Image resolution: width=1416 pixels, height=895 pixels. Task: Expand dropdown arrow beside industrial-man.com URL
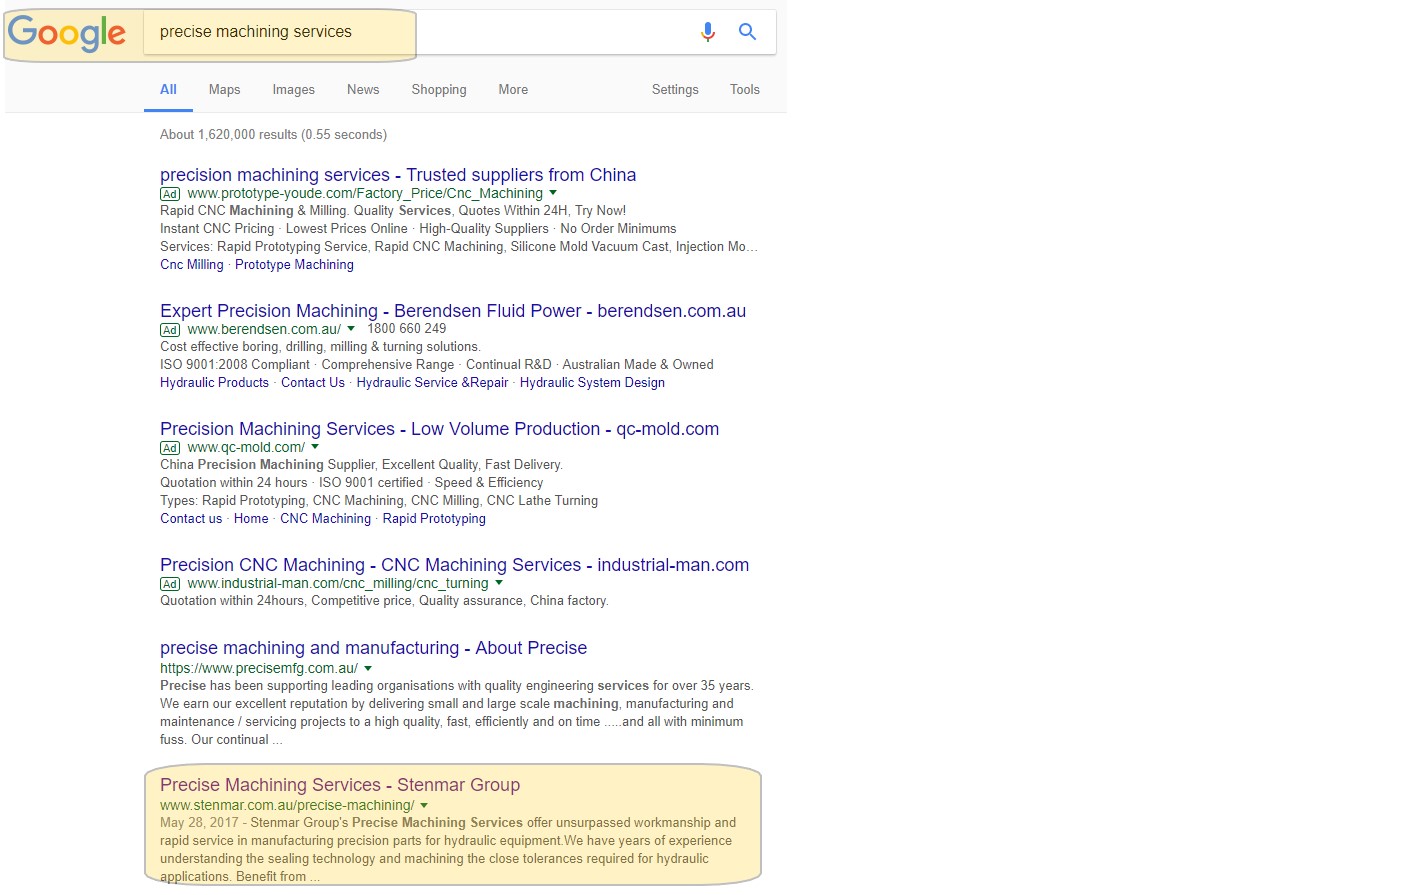click(x=499, y=583)
